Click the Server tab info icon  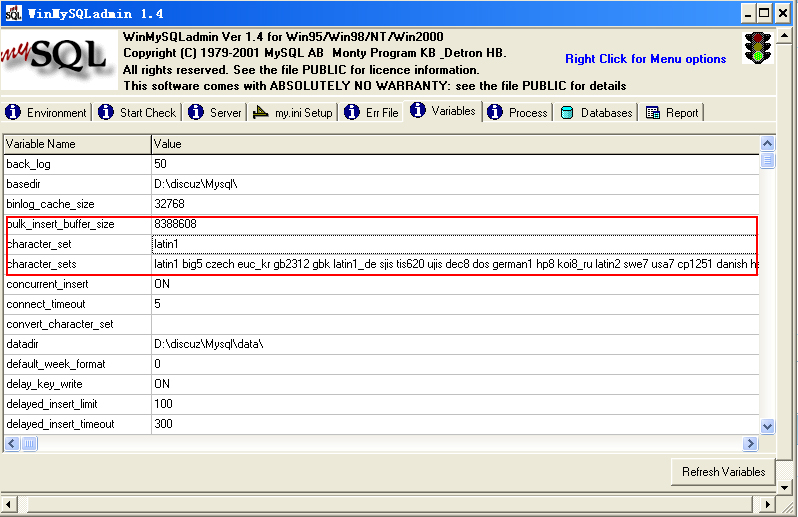196,112
